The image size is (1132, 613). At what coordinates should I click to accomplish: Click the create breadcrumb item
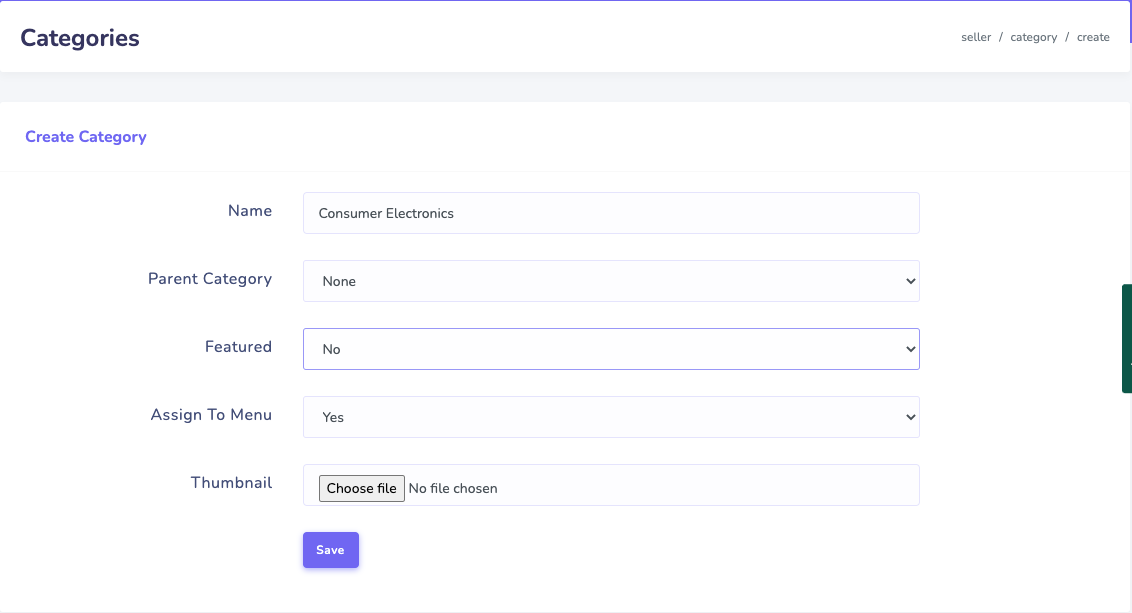(x=1093, y=37)
